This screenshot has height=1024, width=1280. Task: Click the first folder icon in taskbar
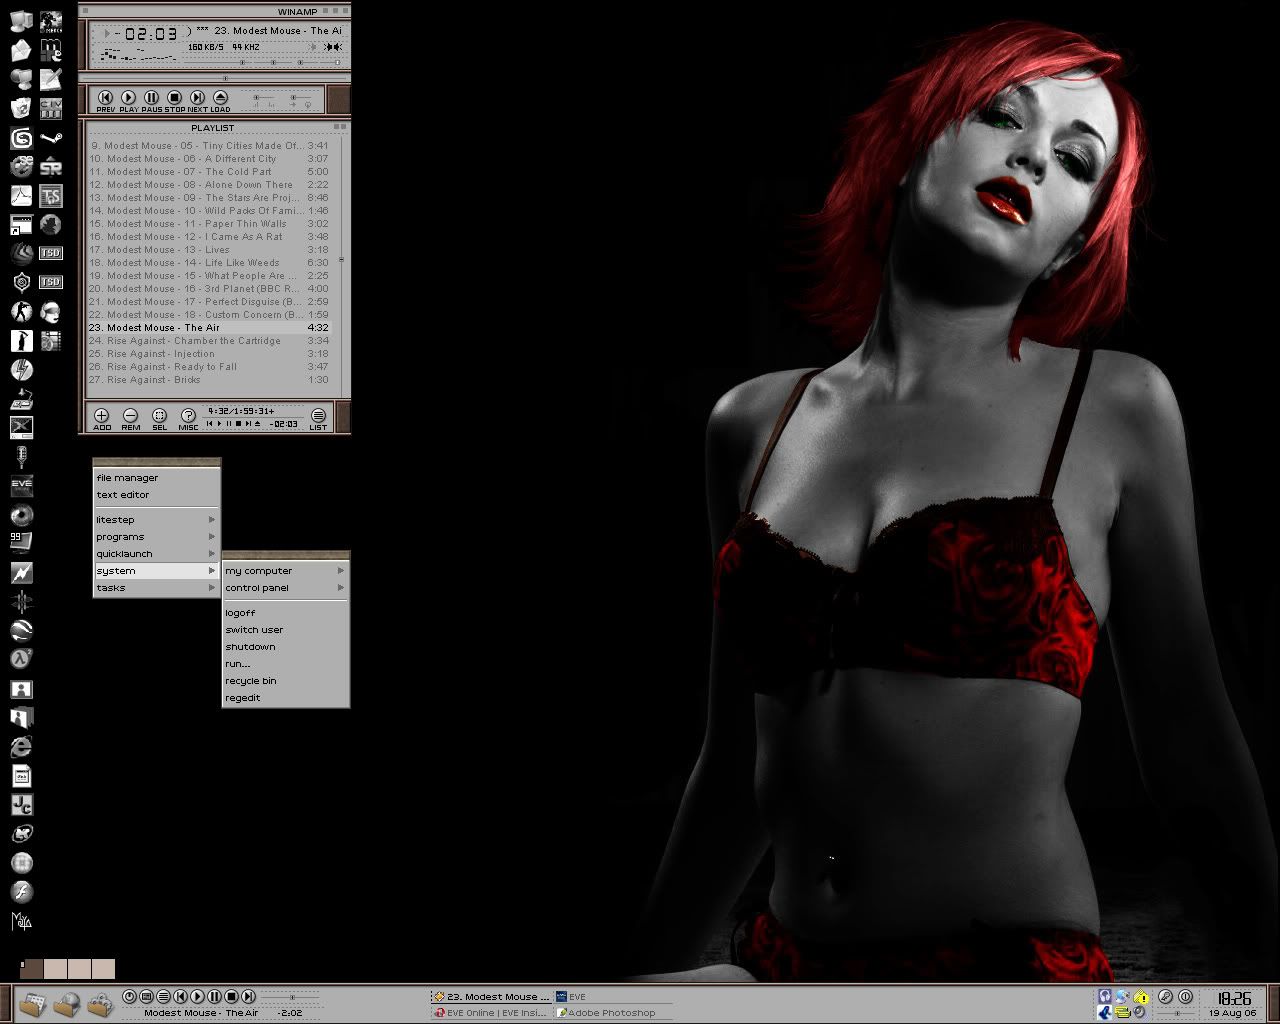click(x=32, y=1004)
